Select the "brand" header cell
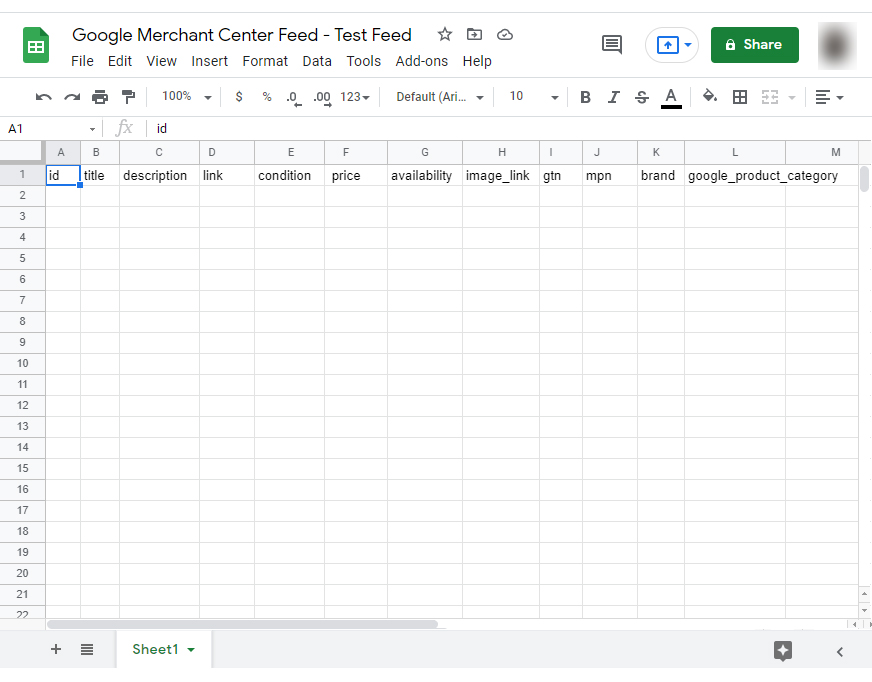 pyautogui.click(x=661, y=175)
